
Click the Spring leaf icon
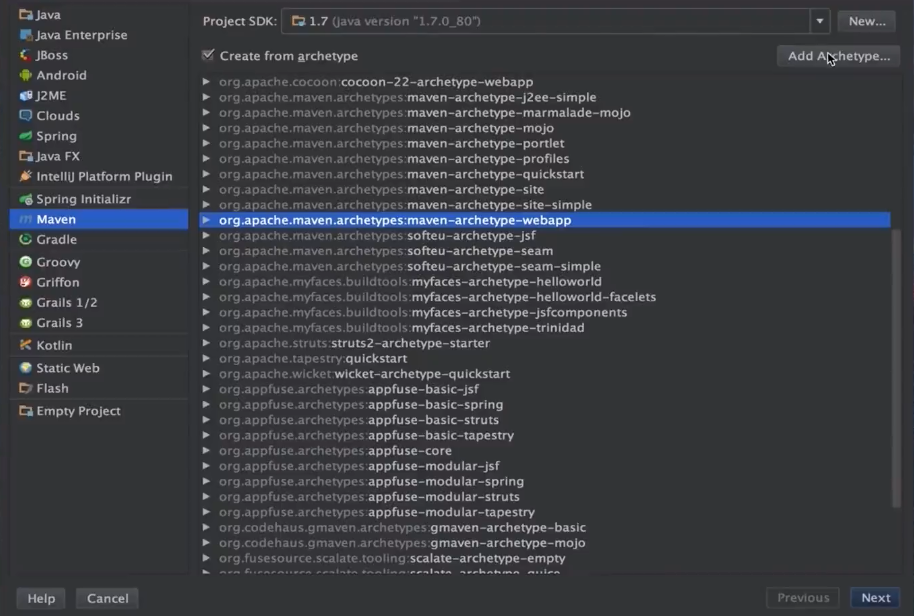click(x=26, y=136)
